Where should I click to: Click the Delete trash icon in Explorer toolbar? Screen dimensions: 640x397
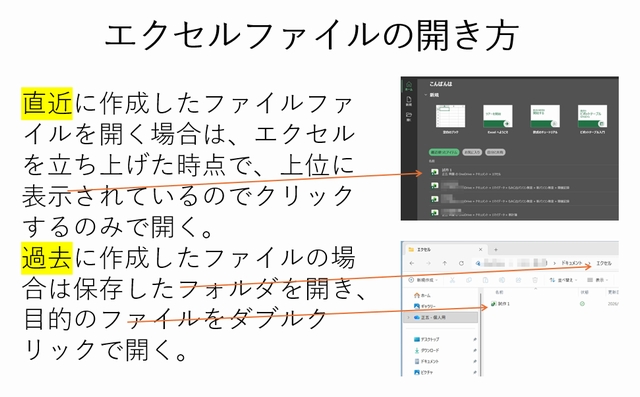click(x=535, y=280)
